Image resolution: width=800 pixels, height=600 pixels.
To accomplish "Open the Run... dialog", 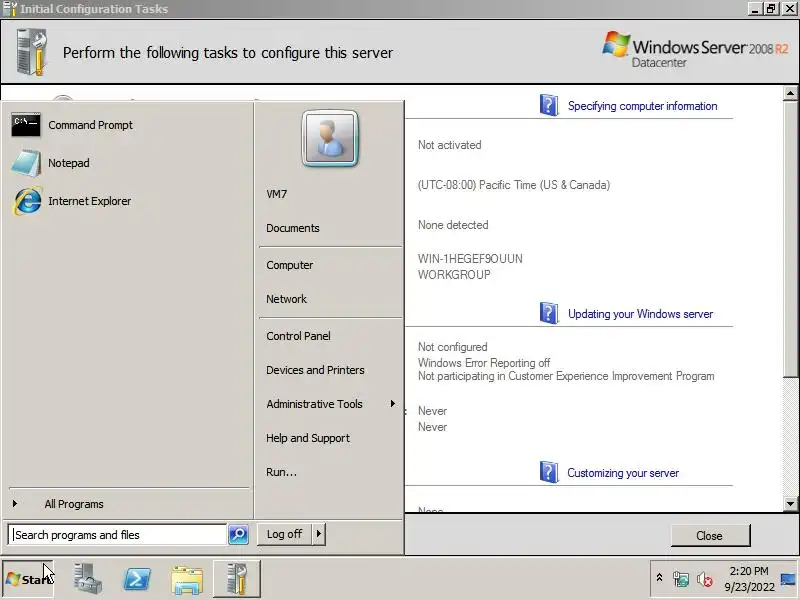I will point(282,472).
